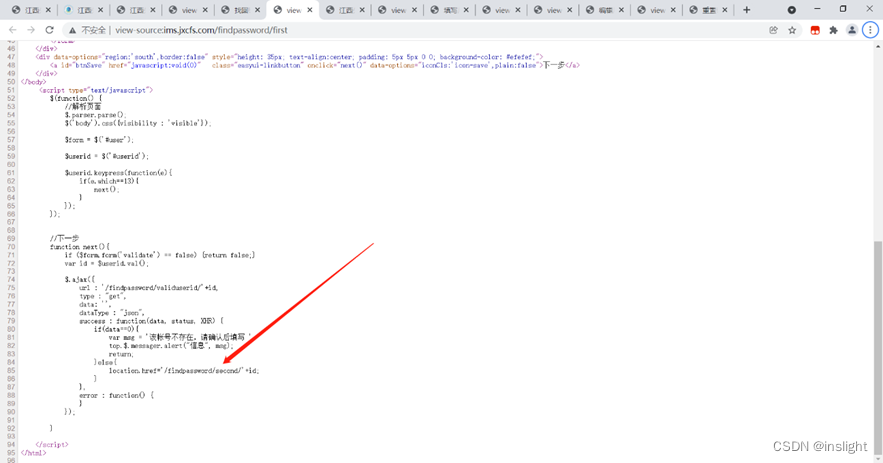Click the var id = $userid.val(); line
Image resolution: width=883 pixels, height=463 pixels.
[x=106, y=263]
